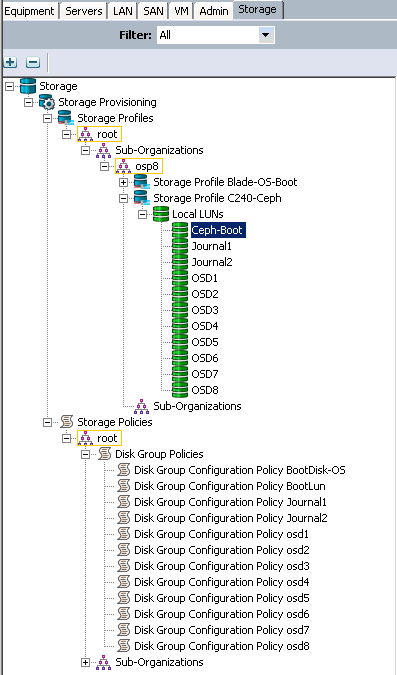Select the OSD3 LUN
The image size is (397, 675).
coord(205,310)
